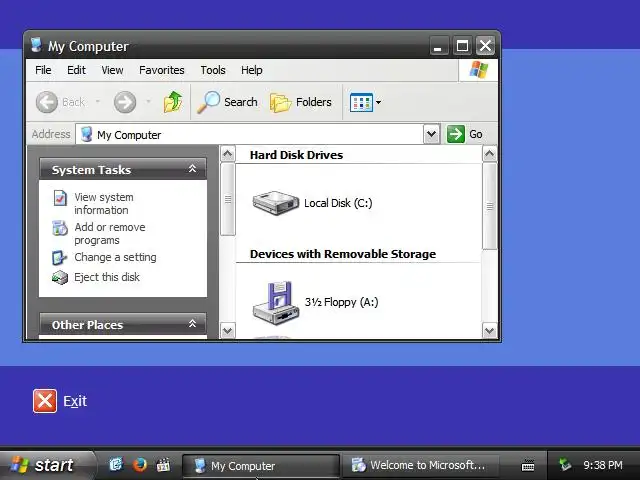Click the My Computer title bar icon
Viewport: 640px width, 480px height.
pos(36,45)
